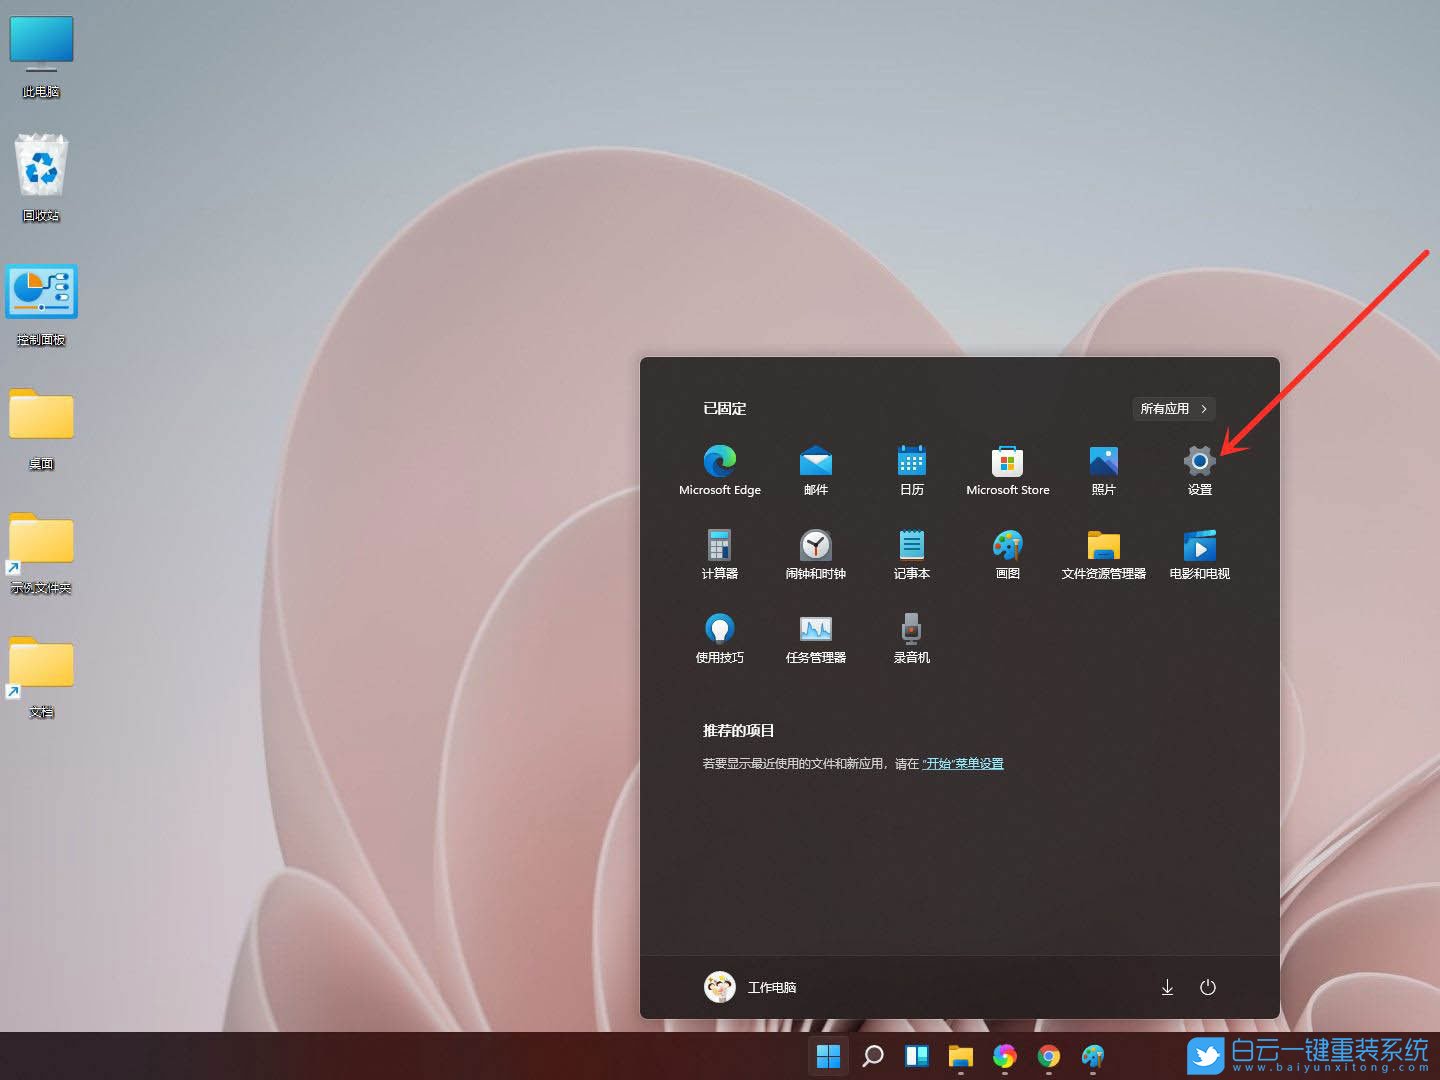The width and height of the screenshot is (1440, 1080).
Task: Open Chrome from the taskbar
Action: click(1048, 1055)
